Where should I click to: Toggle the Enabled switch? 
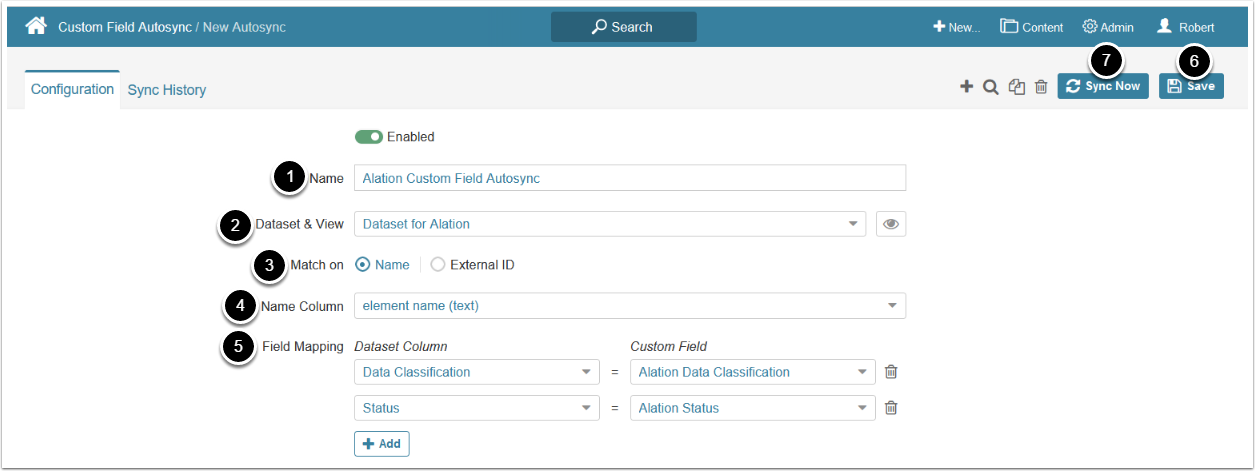pos(369,137)
